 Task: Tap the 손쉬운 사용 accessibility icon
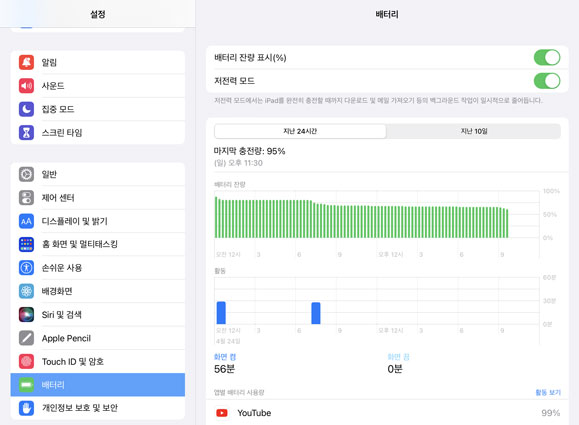coord(26,268)
